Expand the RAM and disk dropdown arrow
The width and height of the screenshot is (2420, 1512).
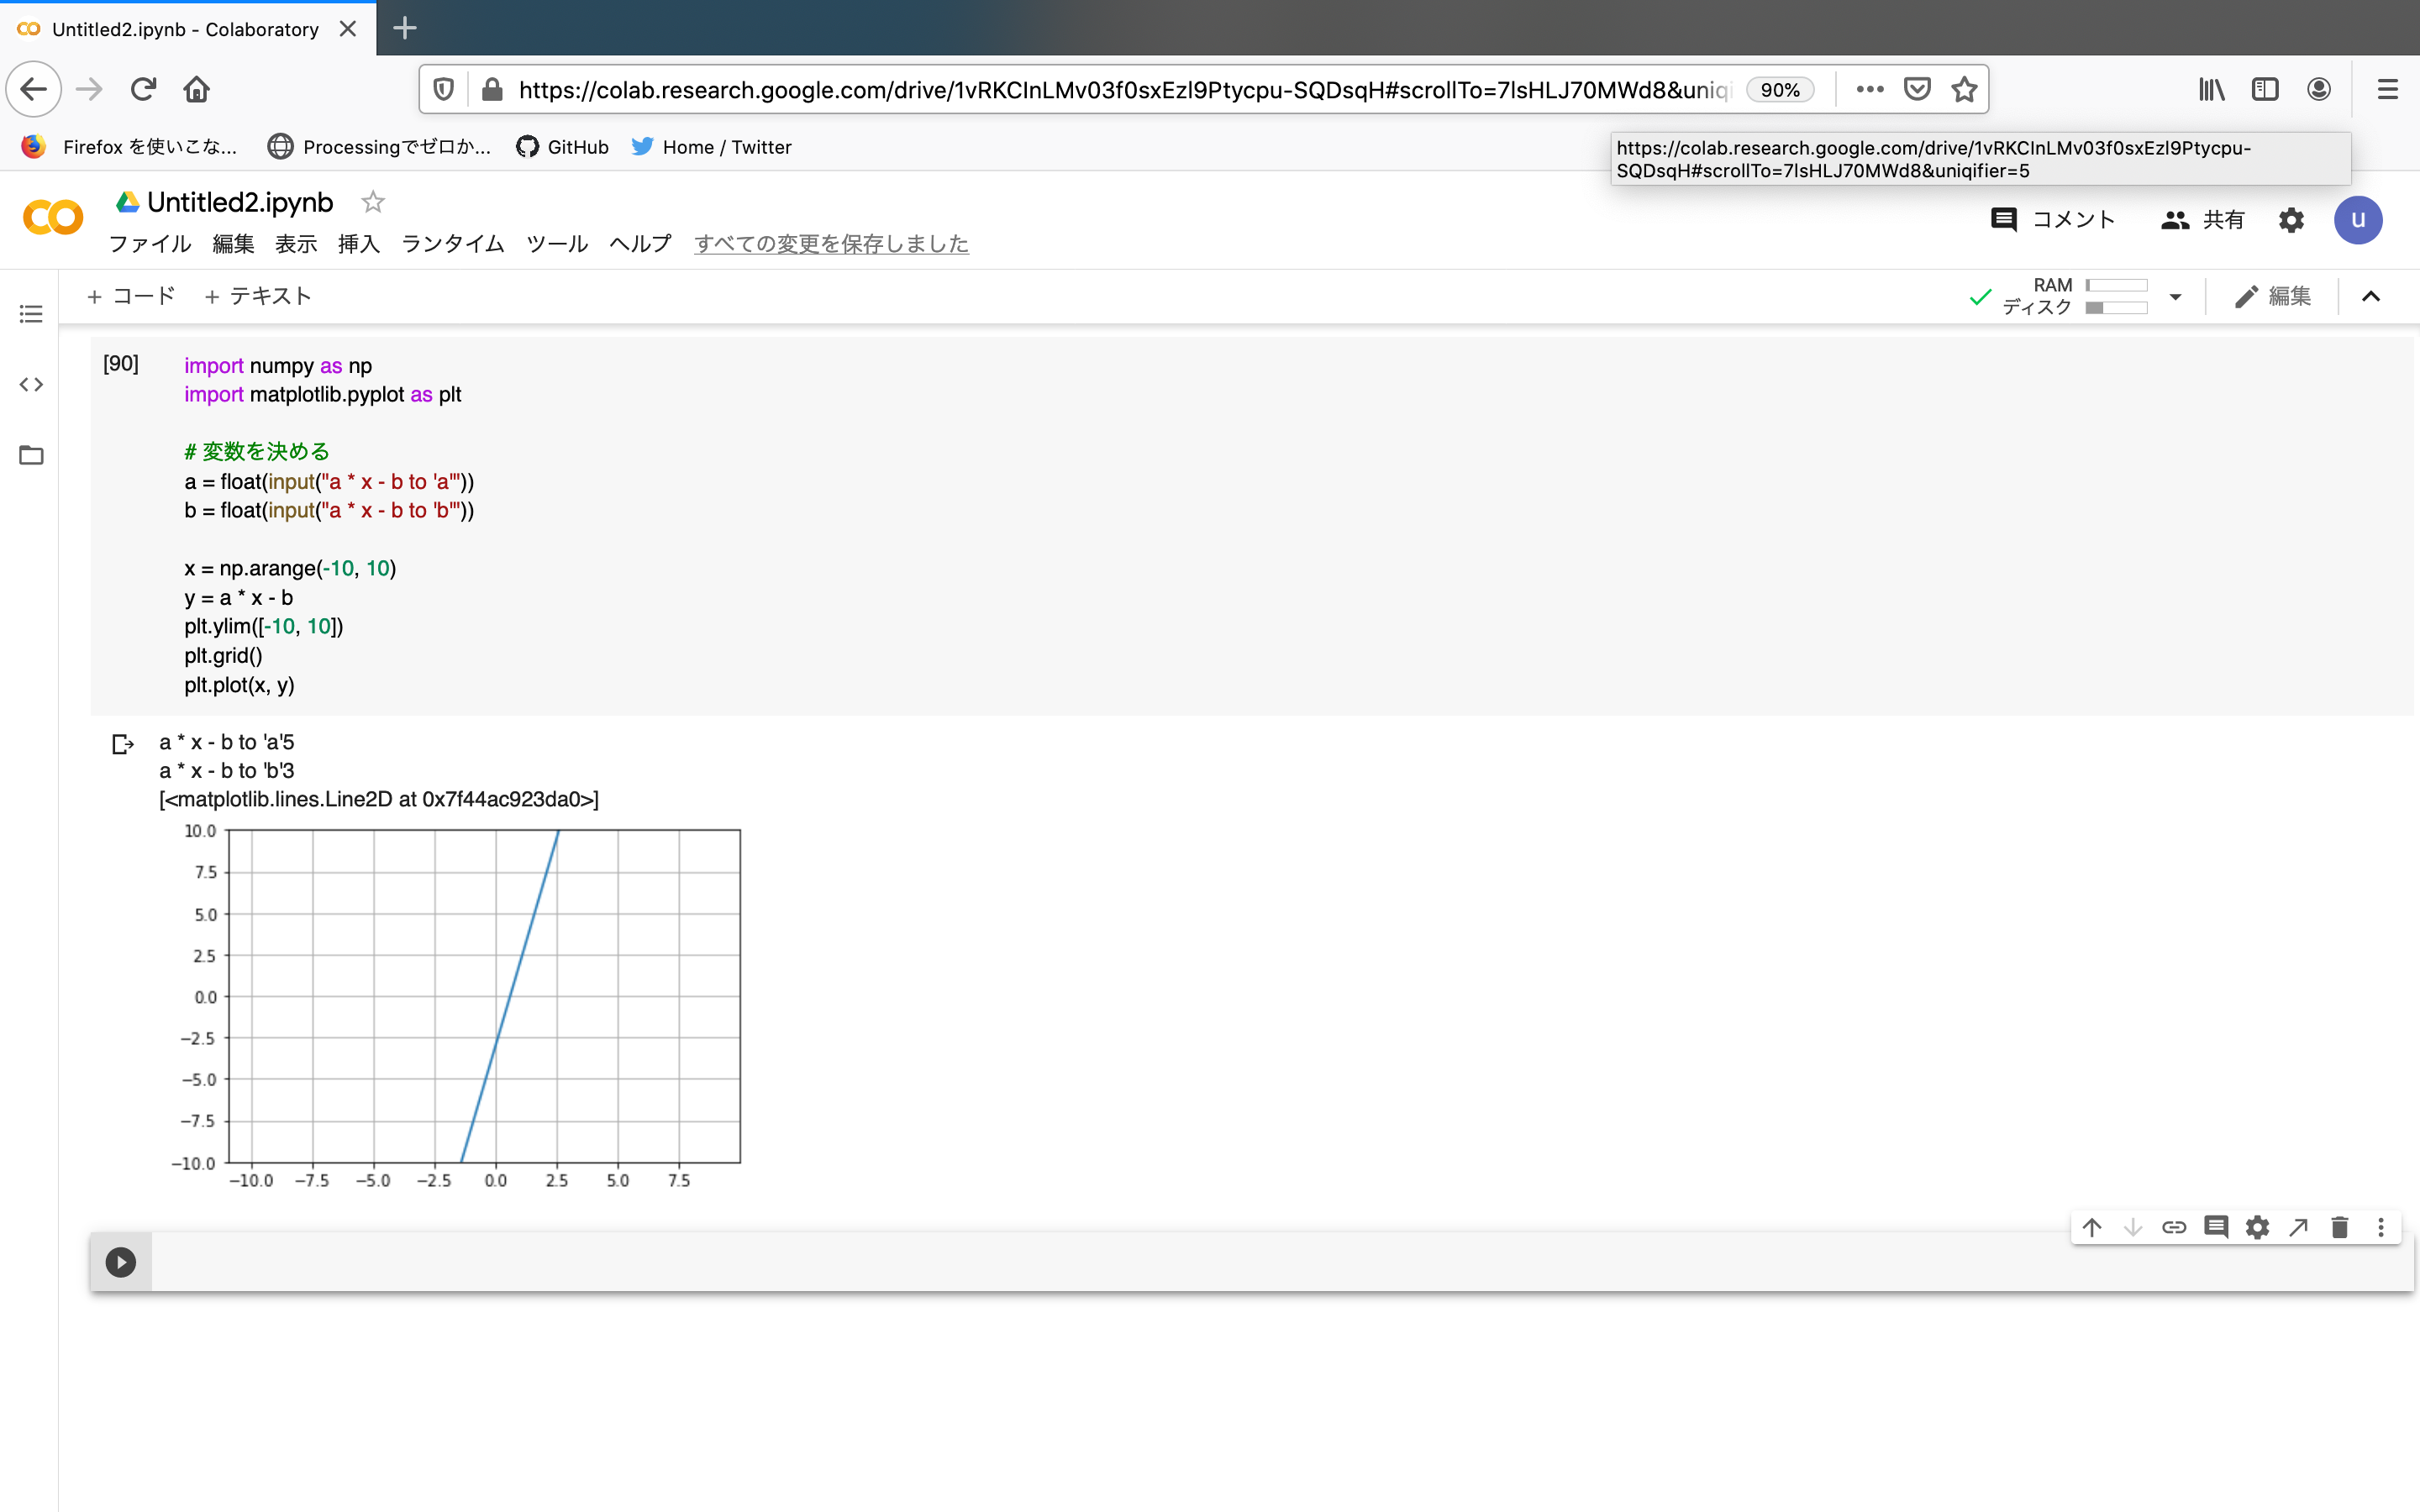(x=2175, y=297)
